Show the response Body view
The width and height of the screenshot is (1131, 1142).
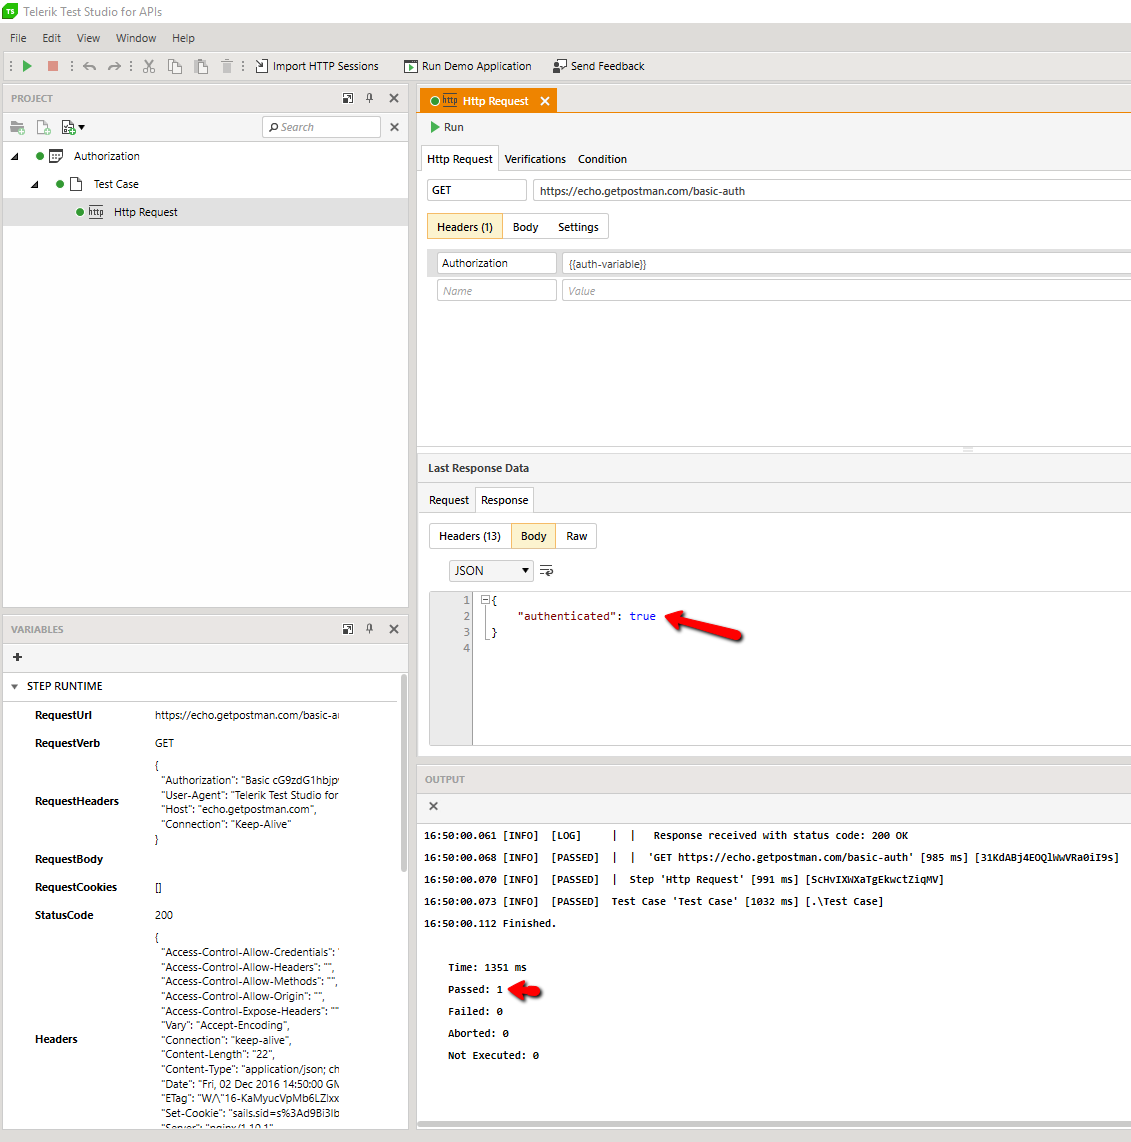coord(533,536)
